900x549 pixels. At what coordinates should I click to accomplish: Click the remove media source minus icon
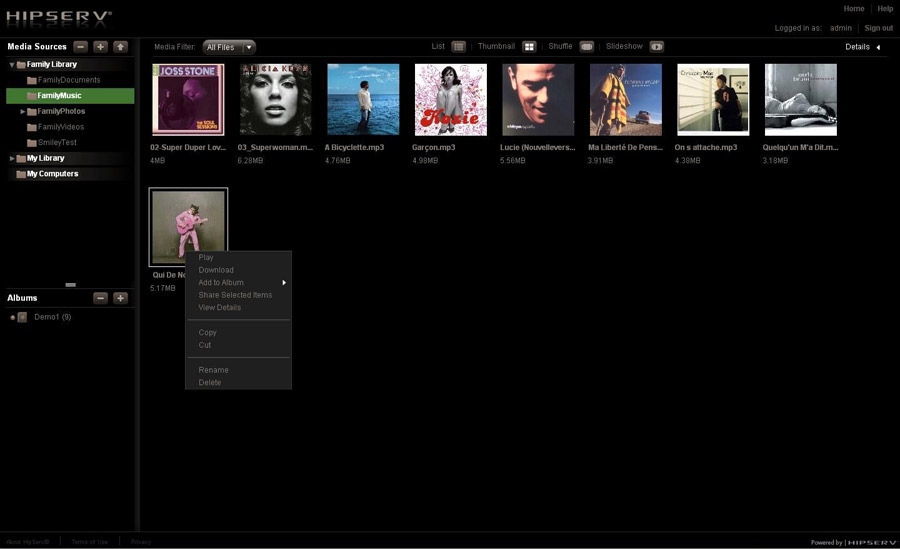click(81, 47)
